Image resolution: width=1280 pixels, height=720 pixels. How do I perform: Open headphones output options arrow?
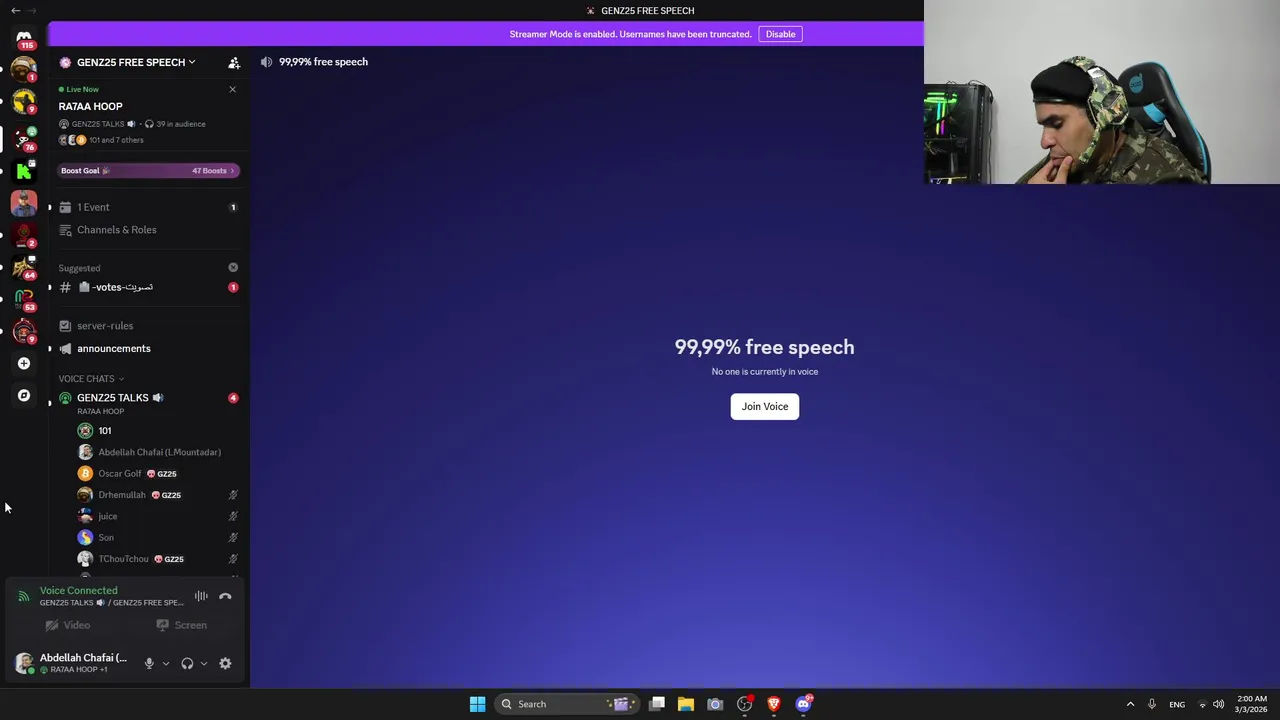point(204,663)
